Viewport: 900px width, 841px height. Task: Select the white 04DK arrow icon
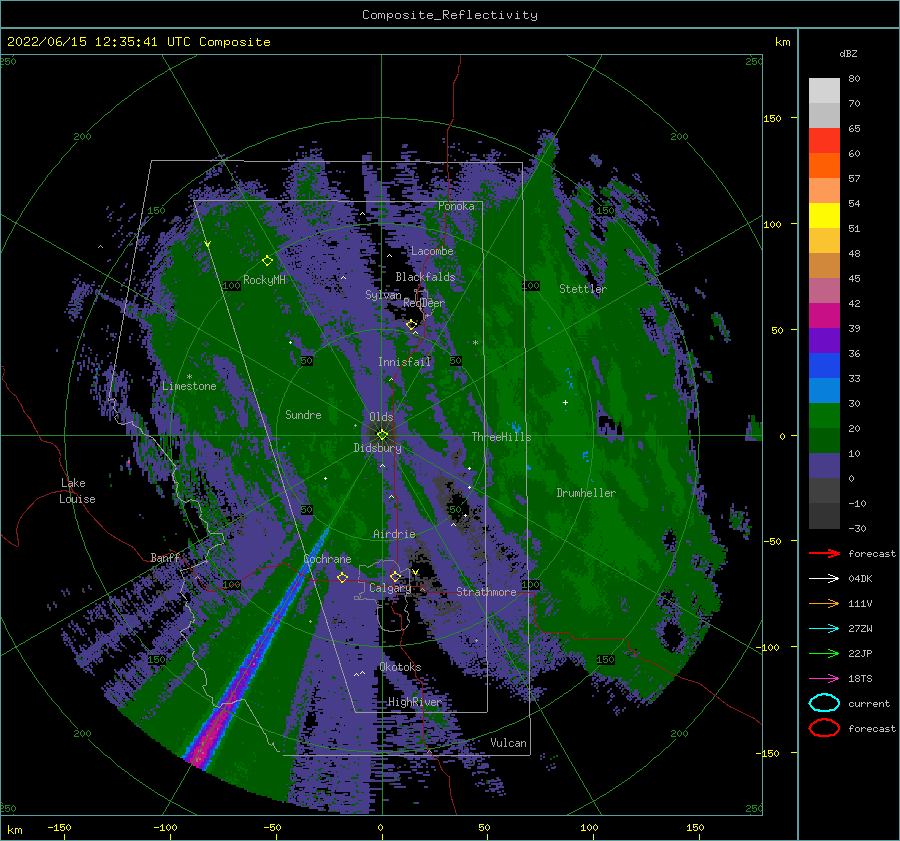[x=824, y=578]
